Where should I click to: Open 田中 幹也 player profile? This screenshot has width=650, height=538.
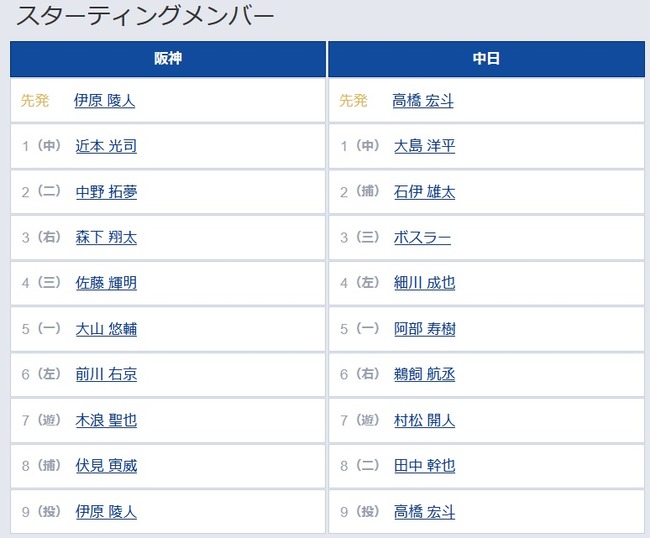(x=424, y=466)
